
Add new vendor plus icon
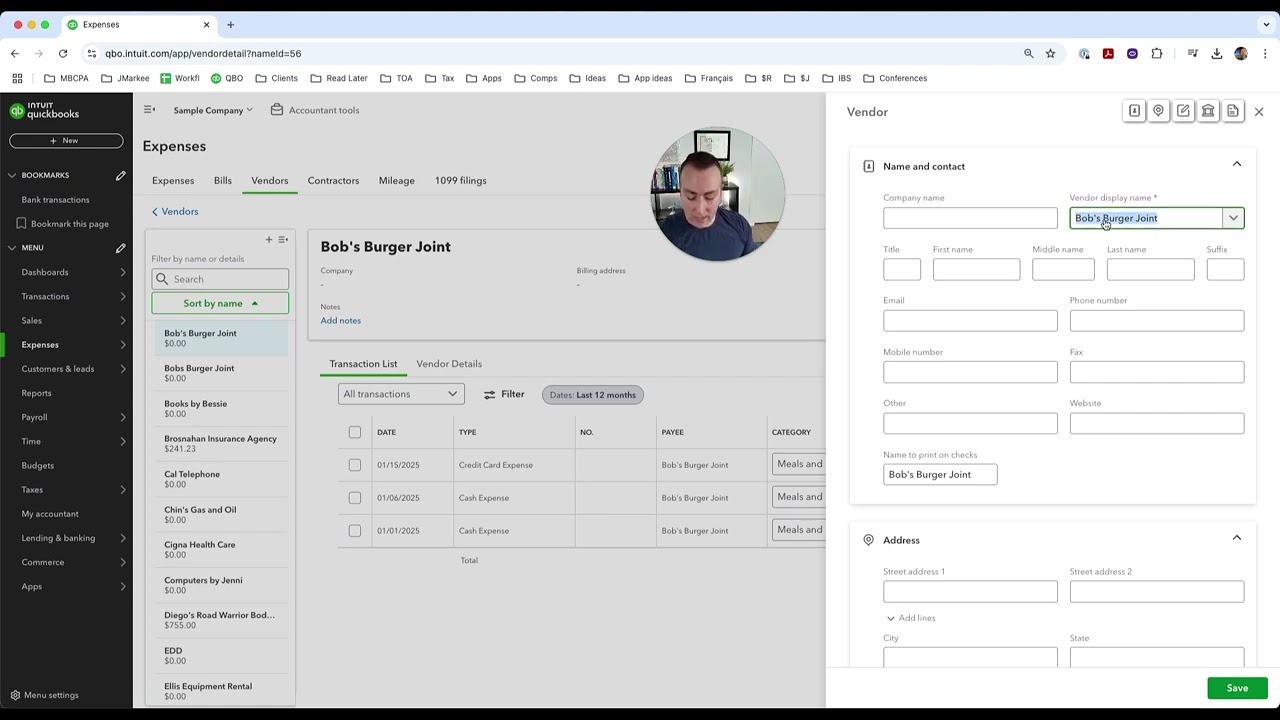pyautogui.click(x=268, y=239)
